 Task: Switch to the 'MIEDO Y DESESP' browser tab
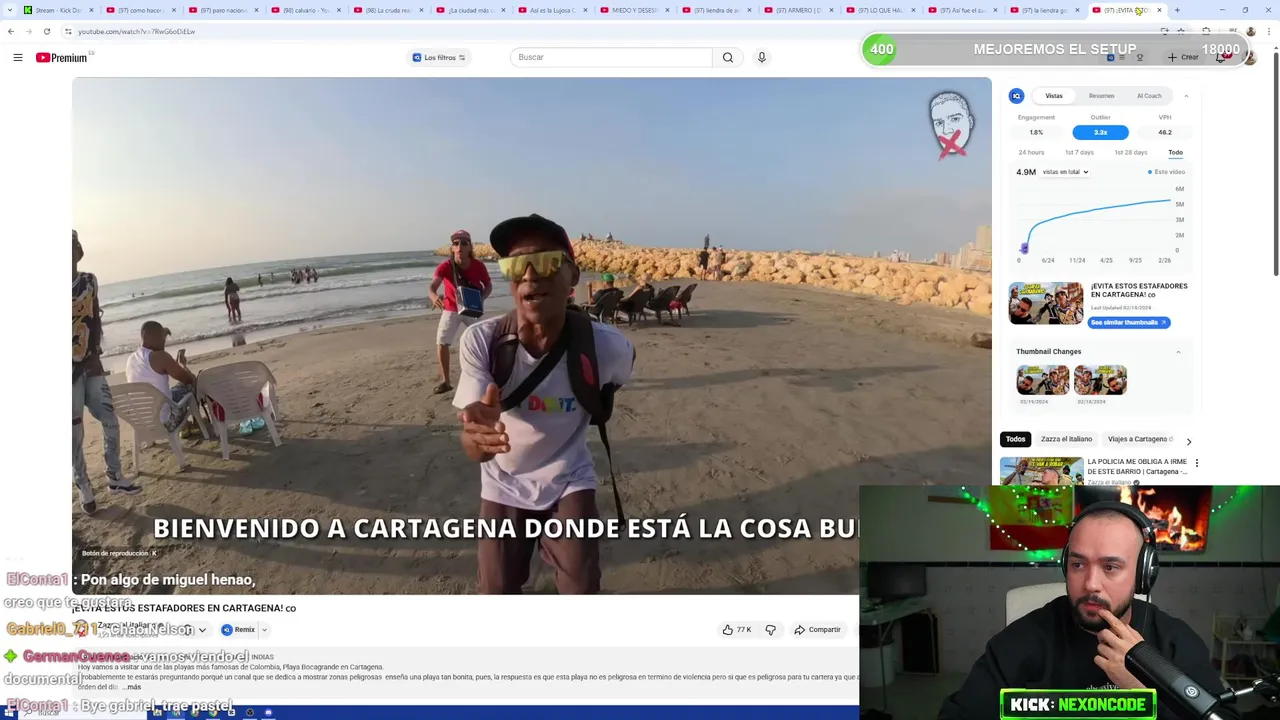(635, 10)
